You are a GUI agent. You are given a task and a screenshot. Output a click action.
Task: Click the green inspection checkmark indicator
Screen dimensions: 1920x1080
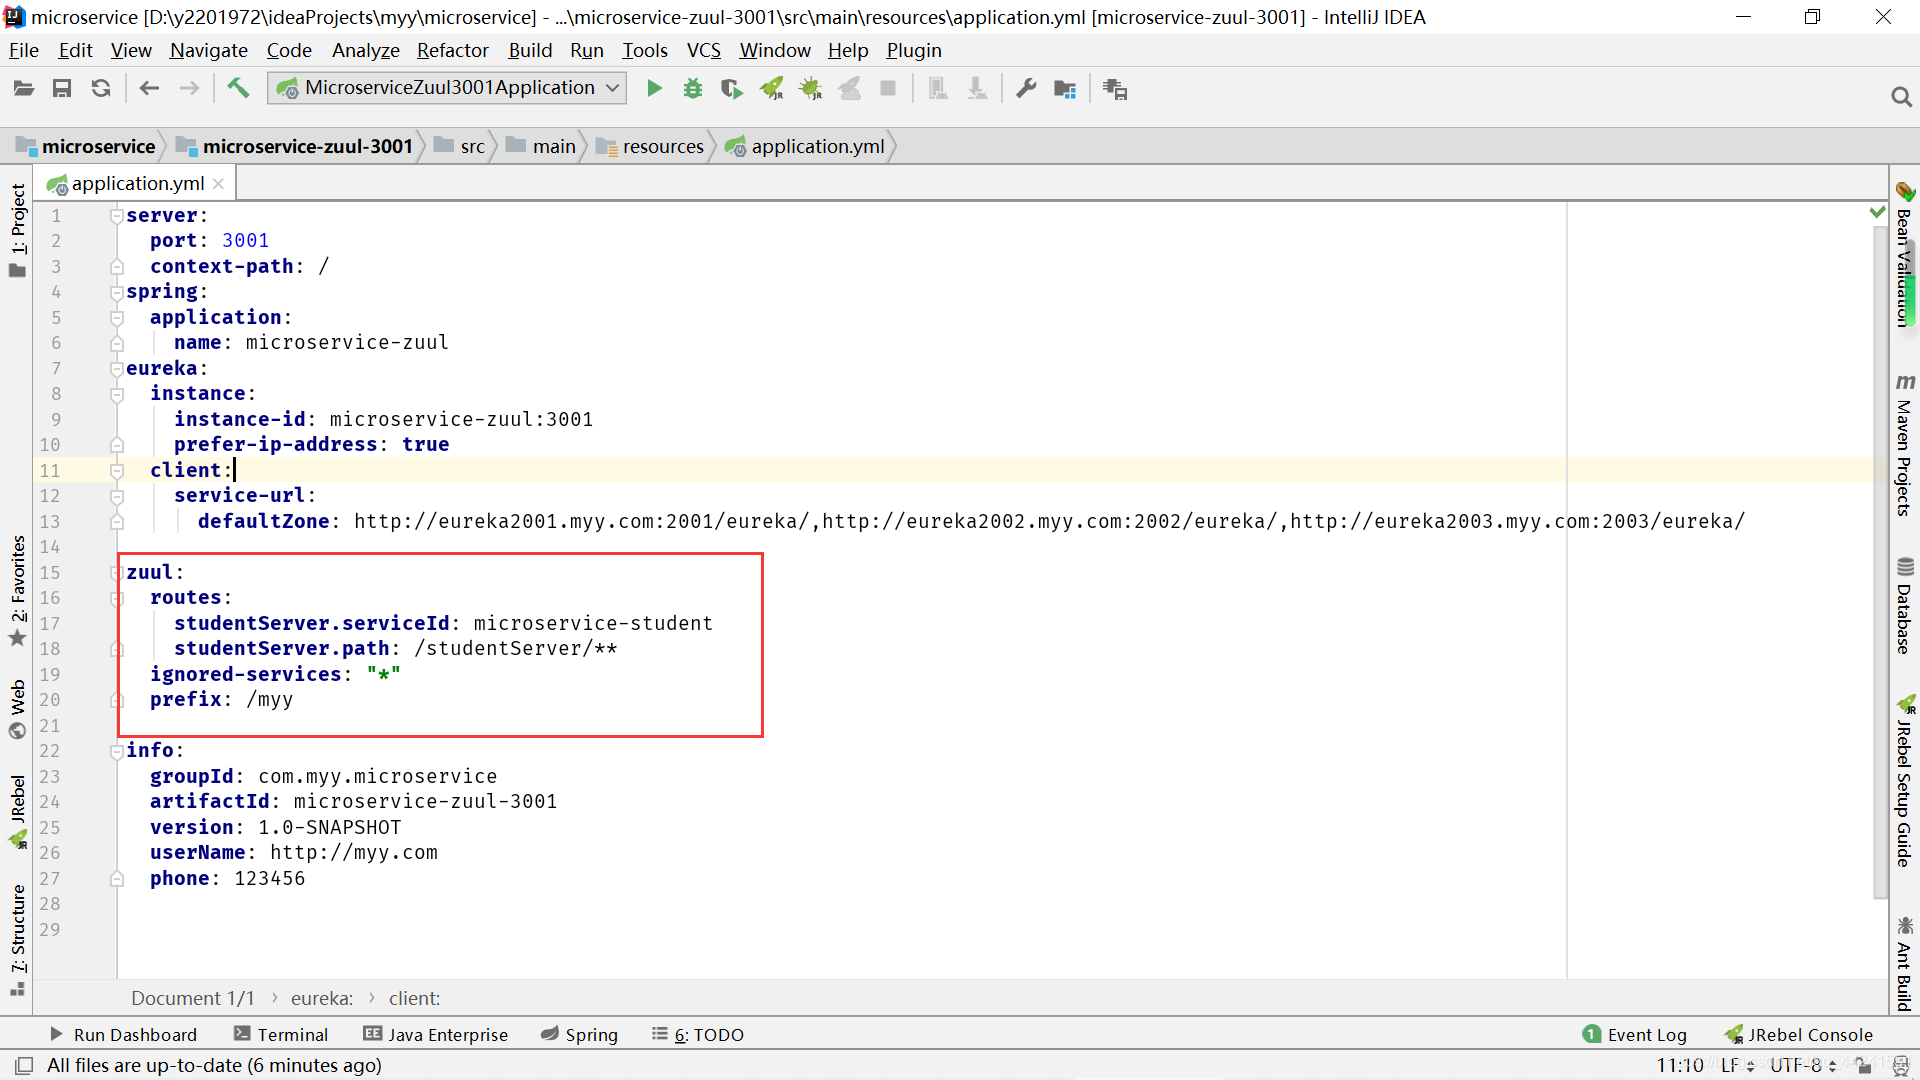(1877, 212)
